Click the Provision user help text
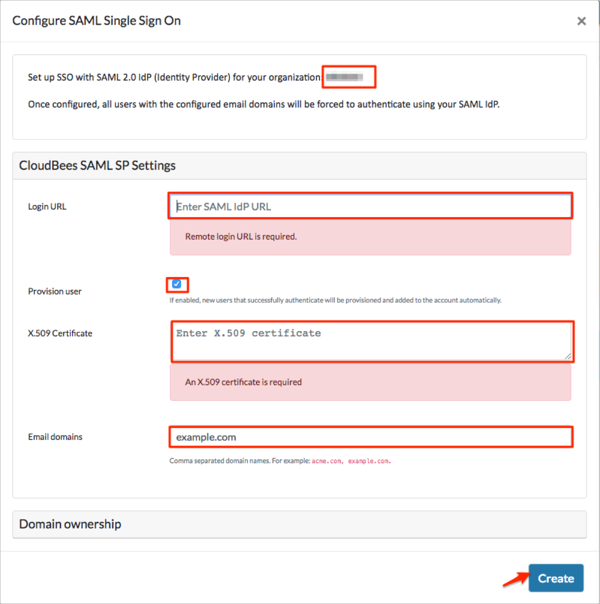The width and height of the screenshot is (600, 604). pos(335,300)
